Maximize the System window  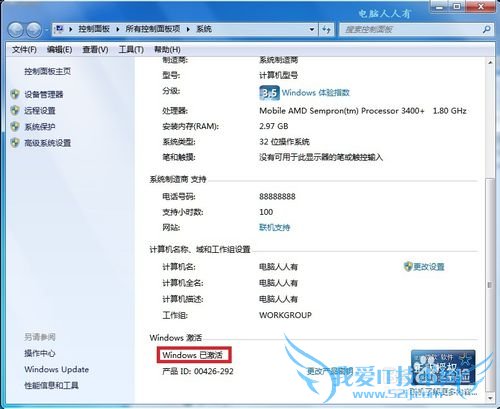point(457,7)
